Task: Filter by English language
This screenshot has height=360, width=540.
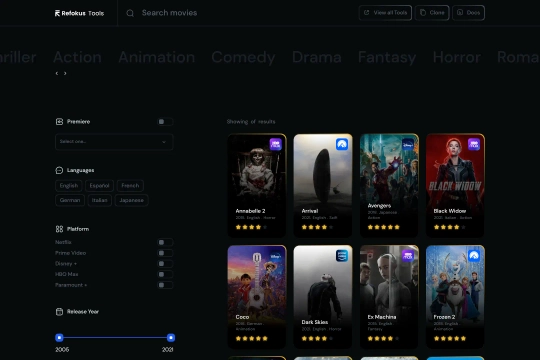Action: pos(69,186)
